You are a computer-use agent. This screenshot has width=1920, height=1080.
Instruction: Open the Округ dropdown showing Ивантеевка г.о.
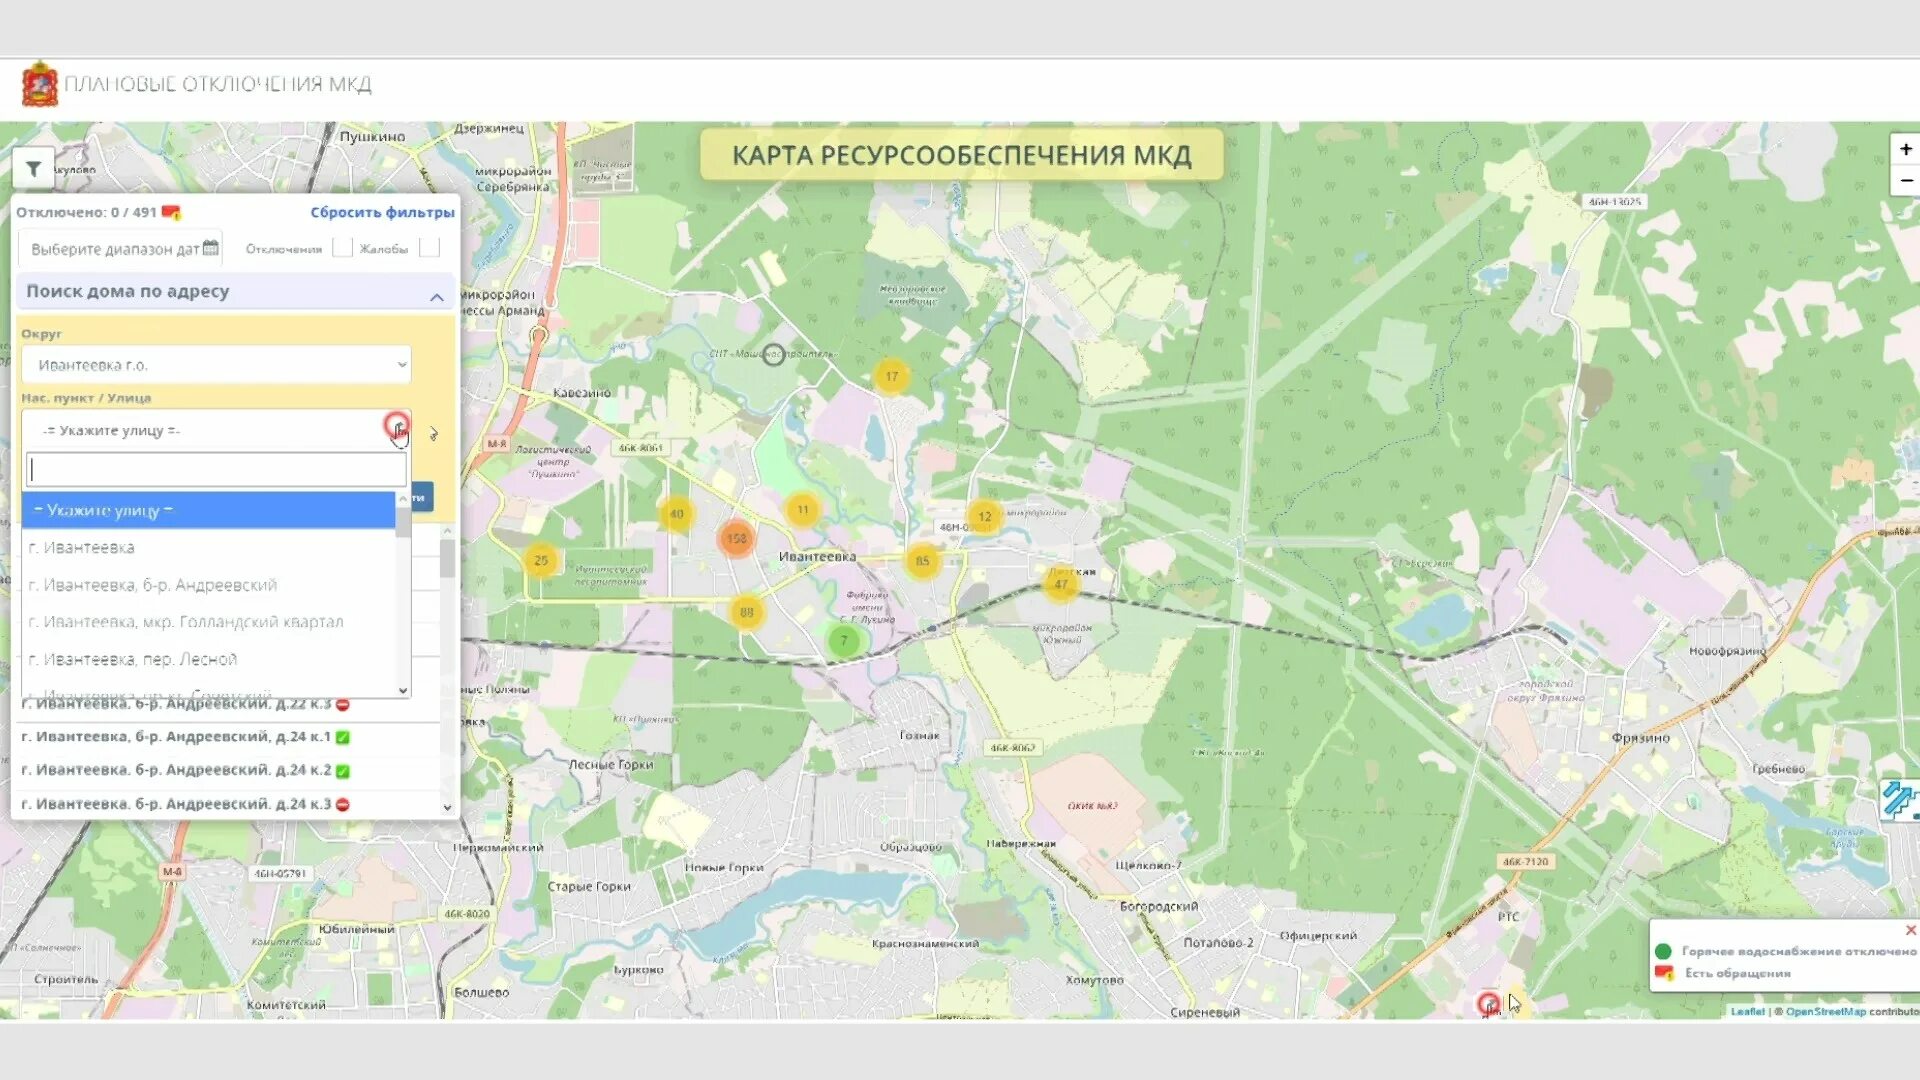pos(216,365)
